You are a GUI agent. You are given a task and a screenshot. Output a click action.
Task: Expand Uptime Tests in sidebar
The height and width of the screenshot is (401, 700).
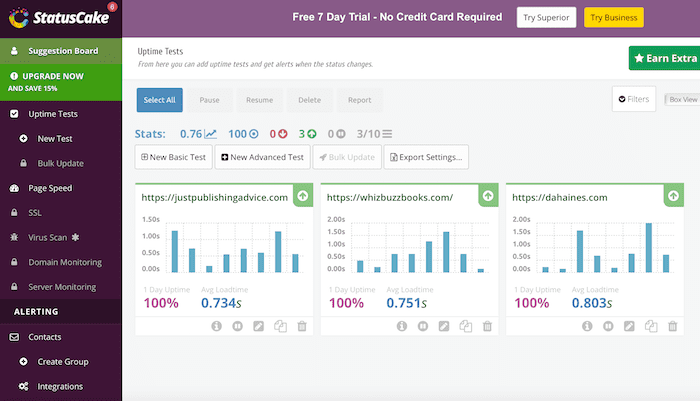pos(54,114)
